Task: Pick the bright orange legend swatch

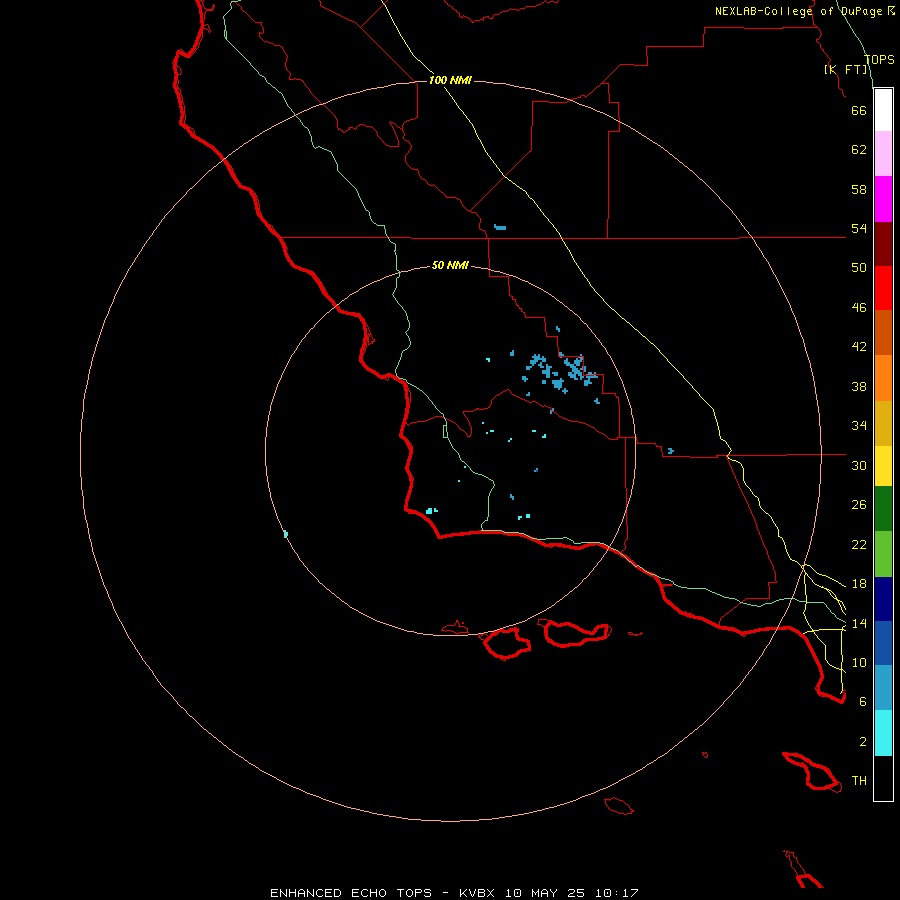Action: click(x=883, y=378)
